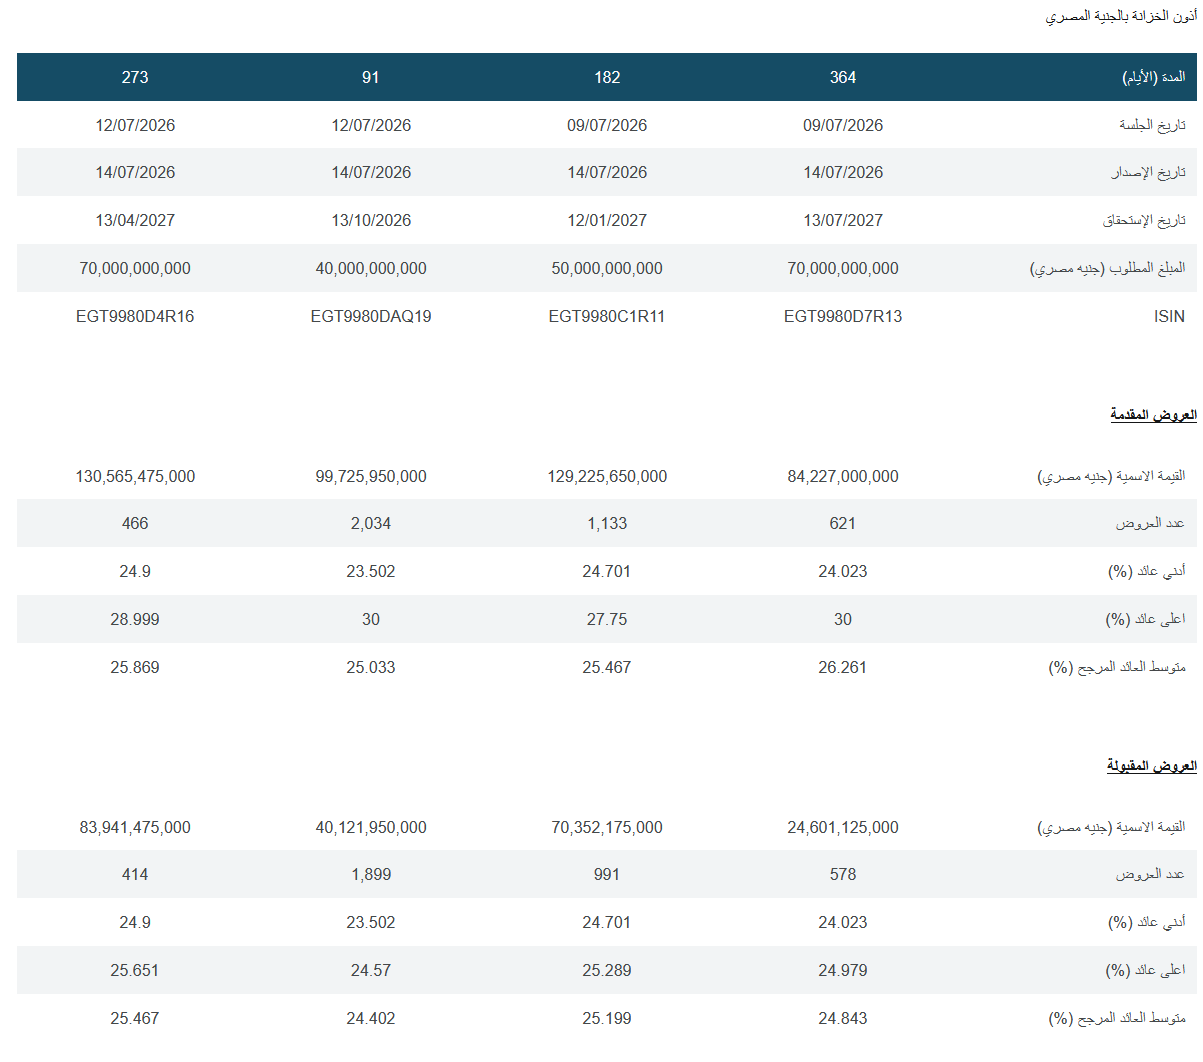Click accepted bids count 1,899
Image resolution: width=1203 pixels, height=1062 pixels.
click(371, 874)
